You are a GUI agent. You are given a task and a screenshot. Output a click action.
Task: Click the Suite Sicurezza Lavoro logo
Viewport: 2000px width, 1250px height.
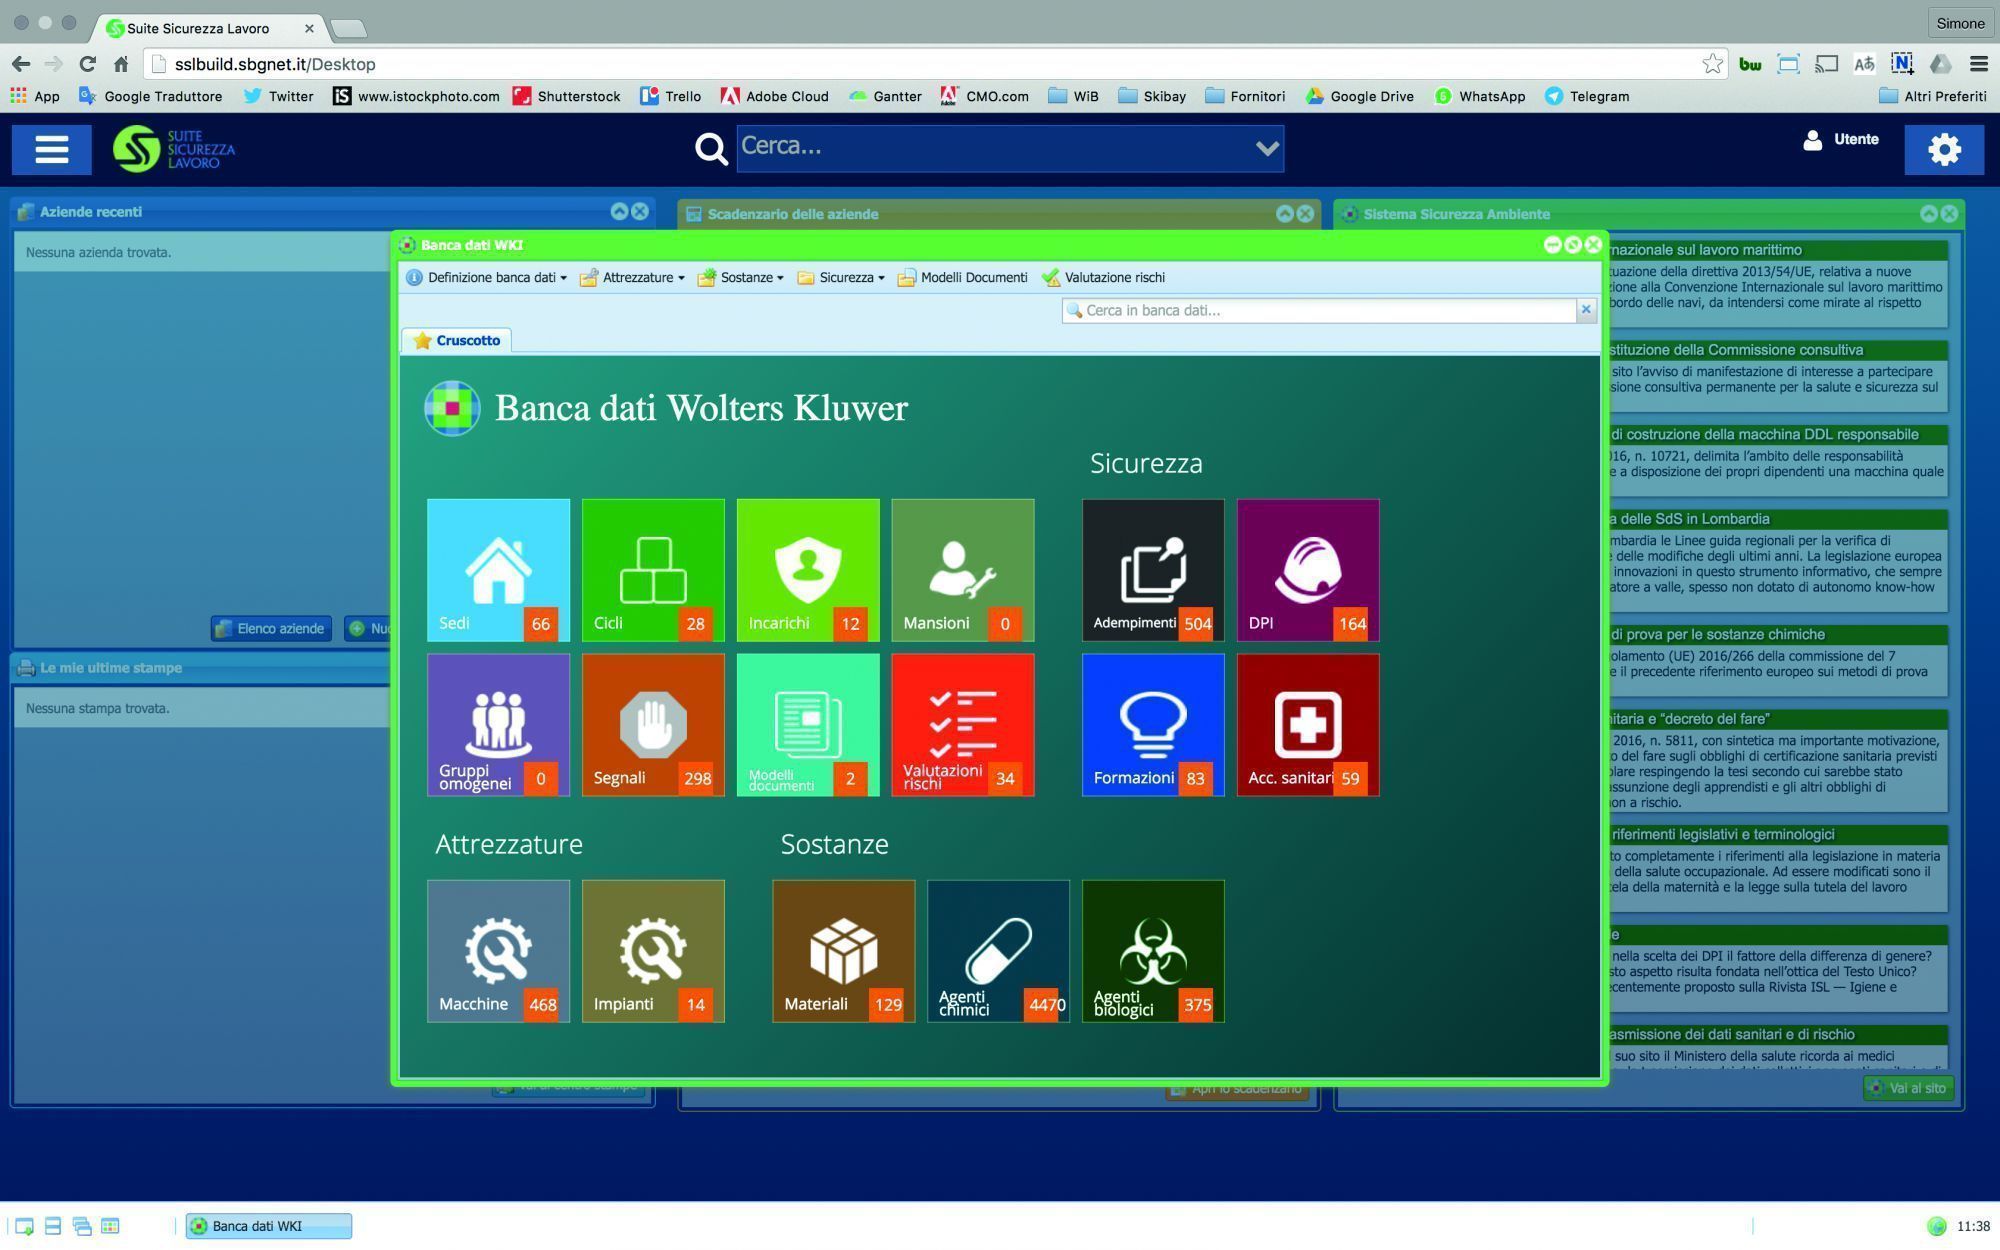tap(174, 149)
